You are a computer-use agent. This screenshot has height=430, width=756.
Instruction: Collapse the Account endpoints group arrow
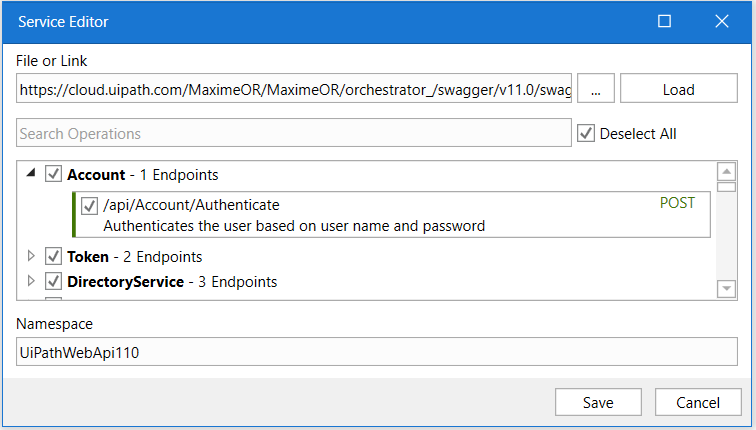tap(31, 174)
